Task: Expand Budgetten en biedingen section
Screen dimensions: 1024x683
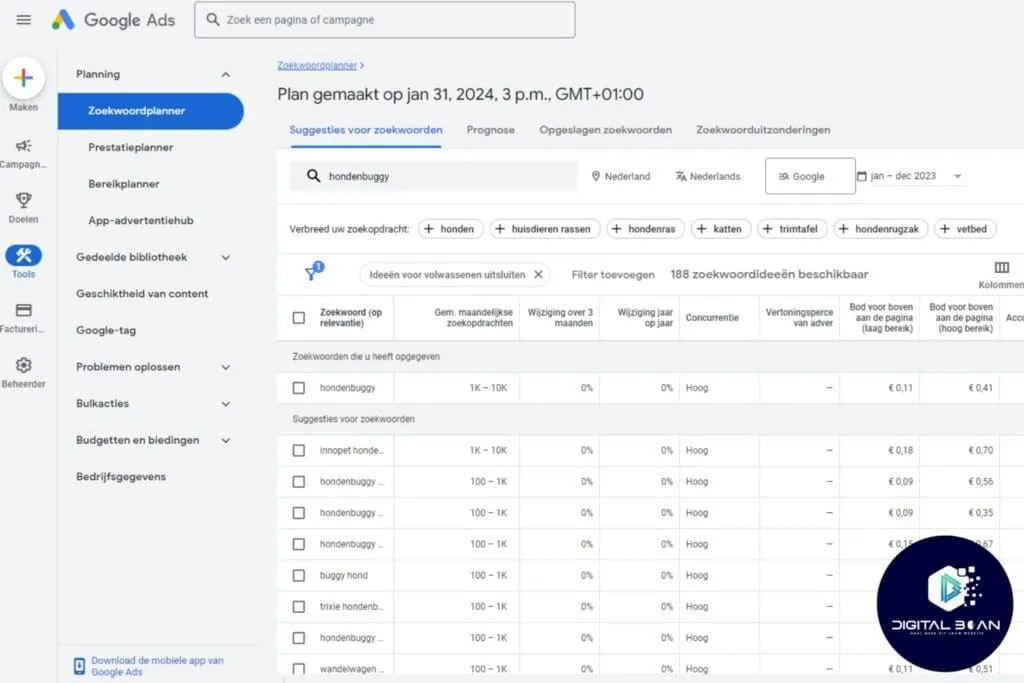Action: 225,440
